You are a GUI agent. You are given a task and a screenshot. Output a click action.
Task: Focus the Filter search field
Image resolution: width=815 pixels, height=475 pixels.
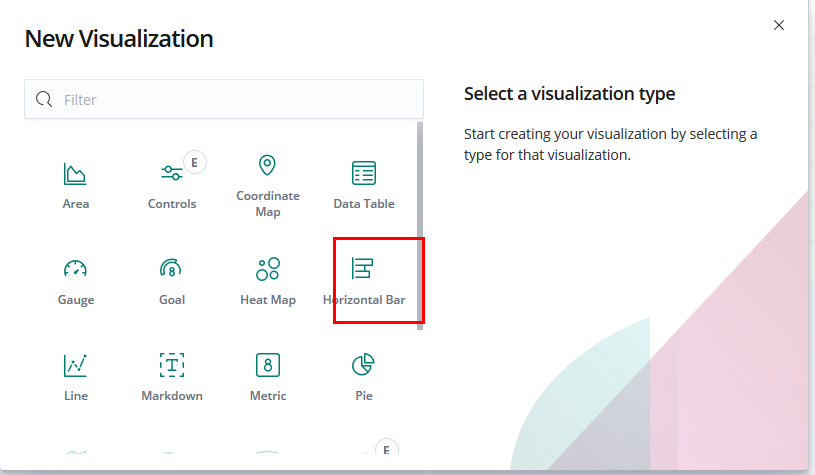click(x=224, y=99)
